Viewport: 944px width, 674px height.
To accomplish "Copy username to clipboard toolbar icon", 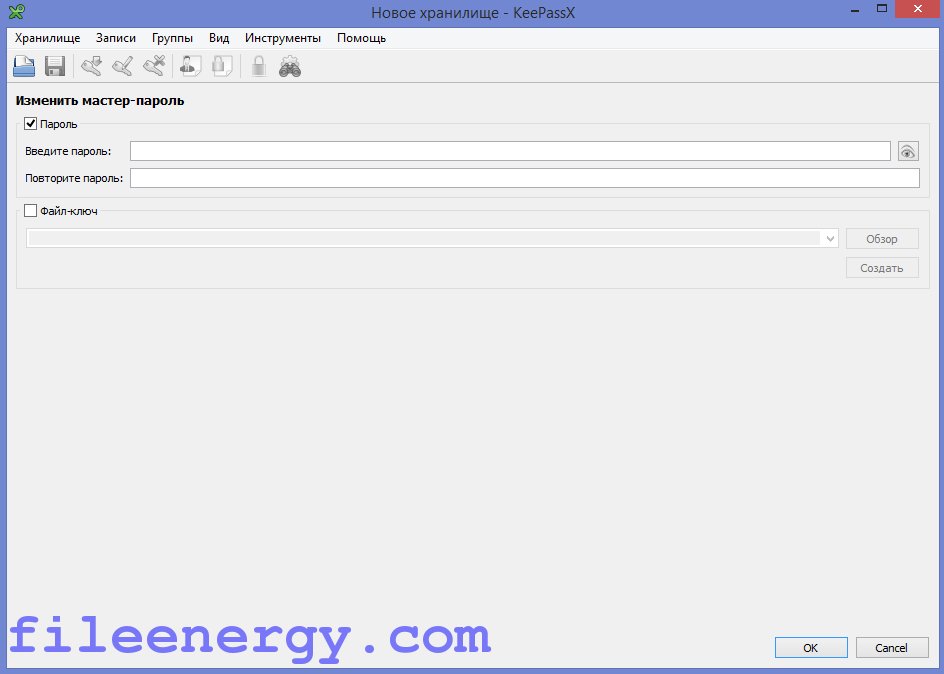I will tap(191, 66).
